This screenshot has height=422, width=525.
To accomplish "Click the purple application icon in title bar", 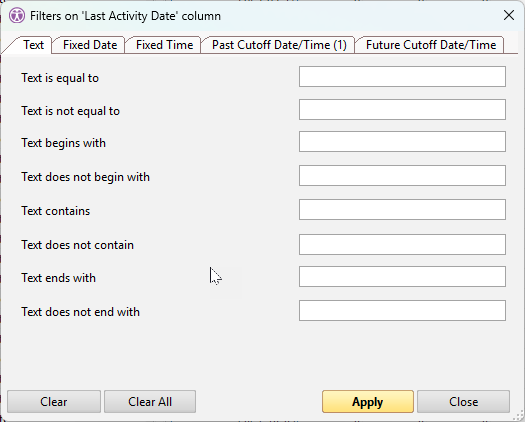I will click(17, 15).
